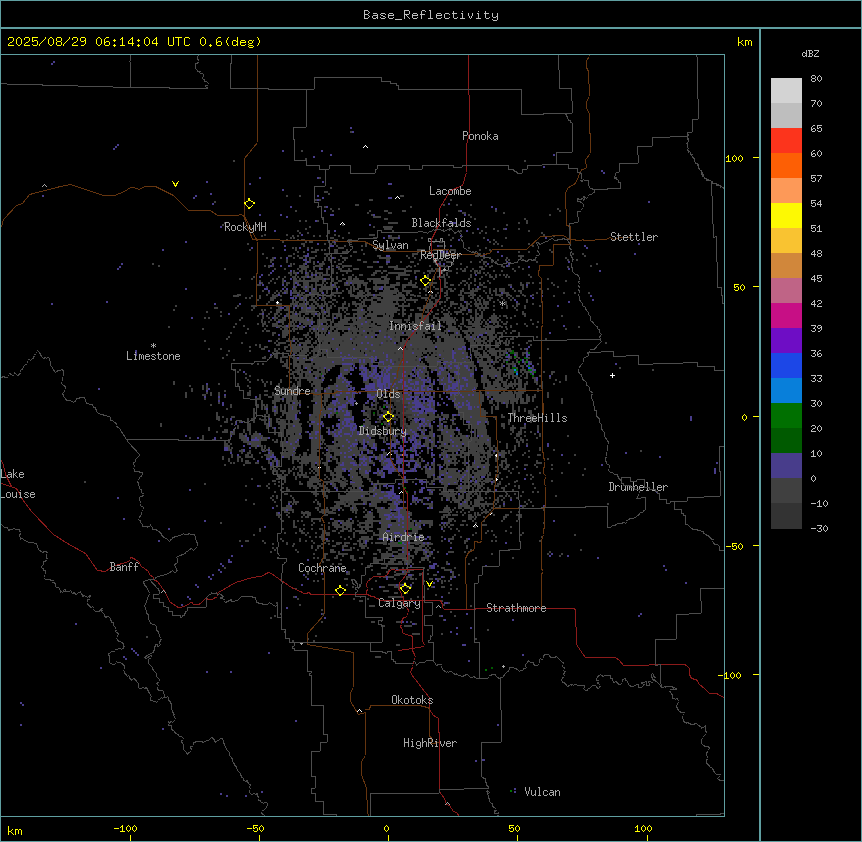Select the green 30 dBZ legend swatch
862x842 pixels.
(786, 416)
